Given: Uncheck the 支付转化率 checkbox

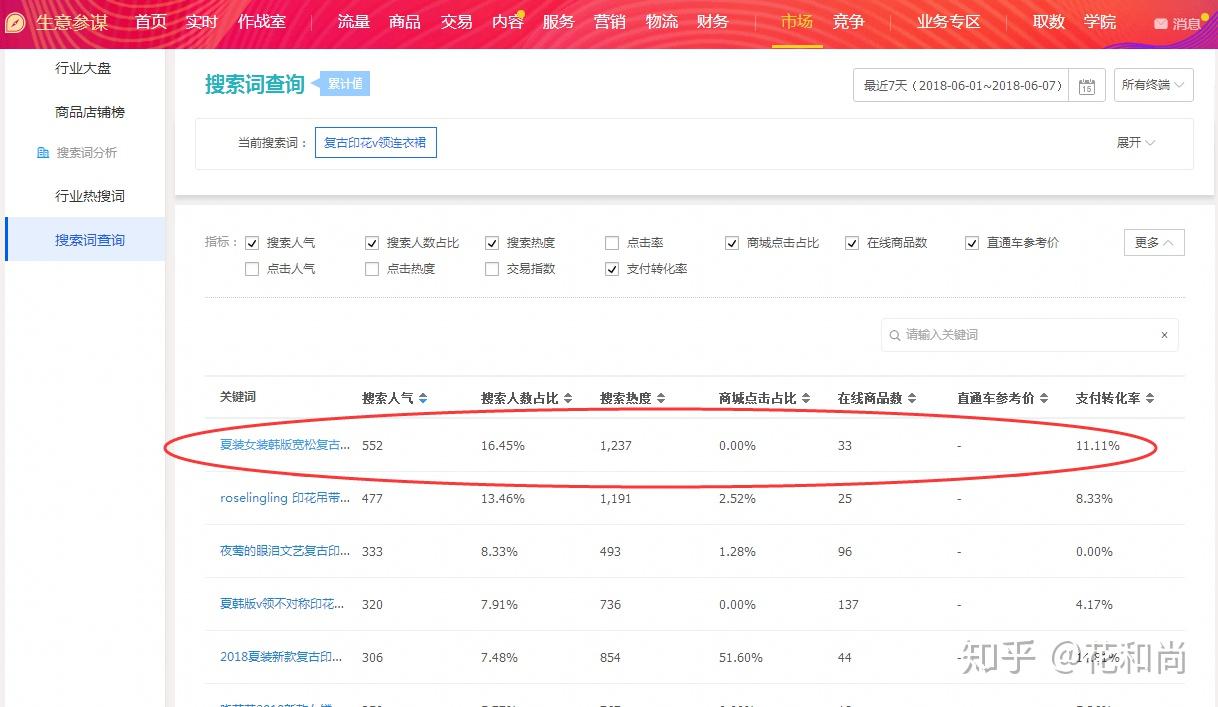Looking at the screenshot, I should coord(612,269).
